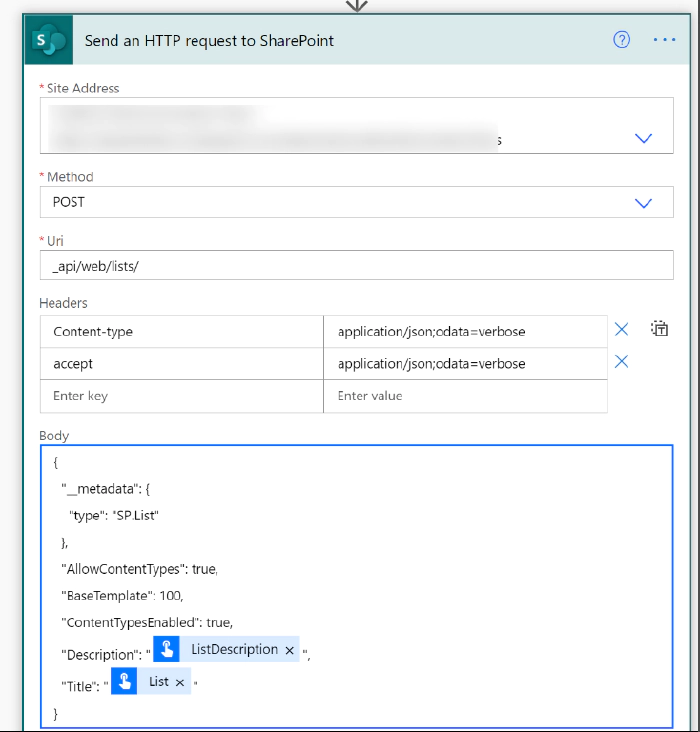The image size is (700, 732).
Task: Click the Uri input field
Action: (x=356, y=265)
